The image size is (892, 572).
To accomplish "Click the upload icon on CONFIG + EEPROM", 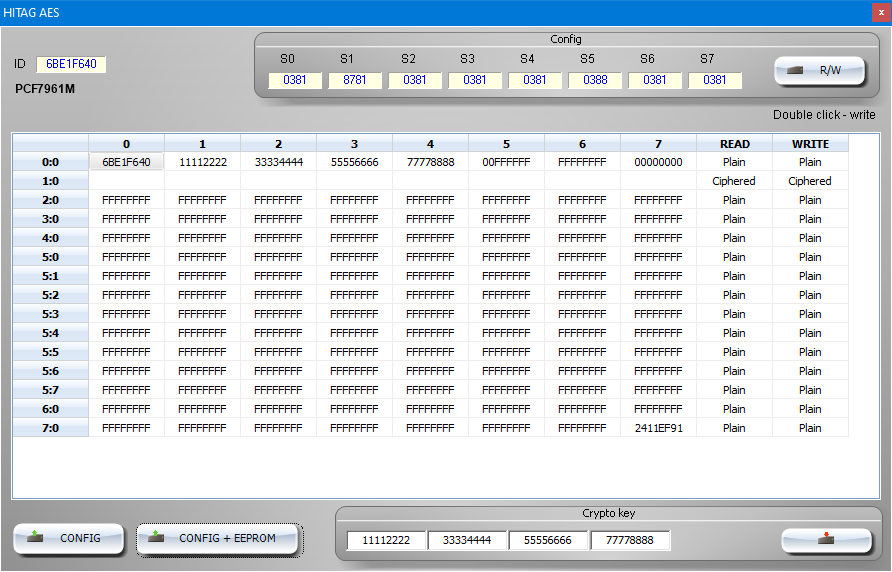I will tap(156, 537).
